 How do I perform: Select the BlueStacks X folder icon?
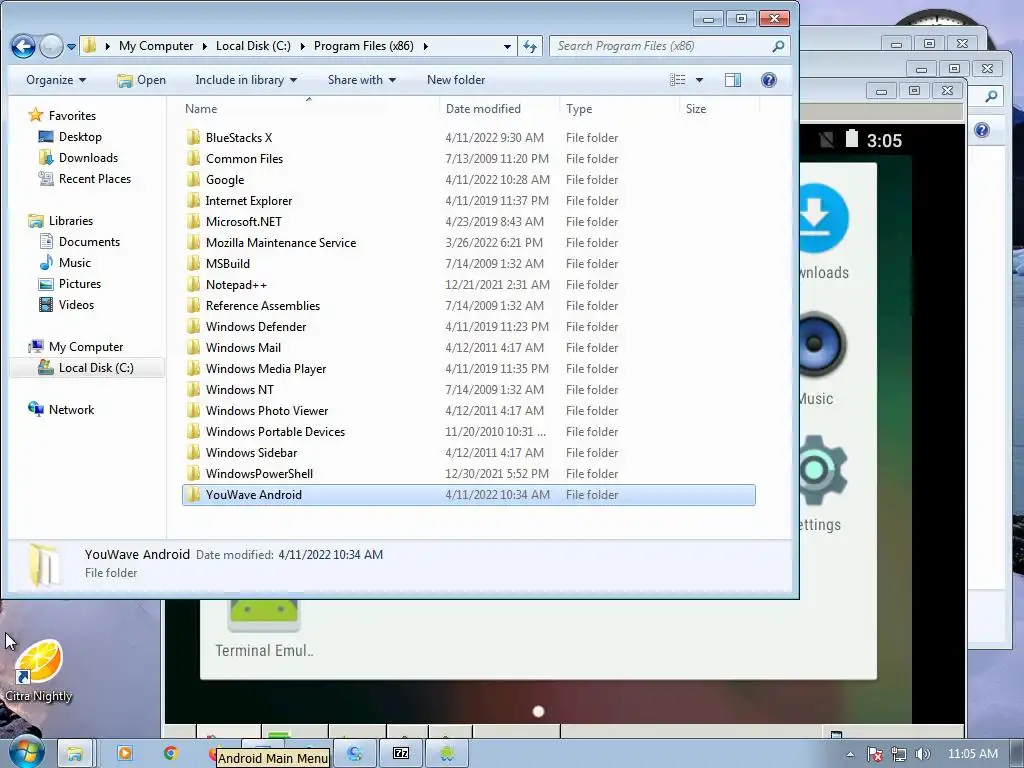193,137
